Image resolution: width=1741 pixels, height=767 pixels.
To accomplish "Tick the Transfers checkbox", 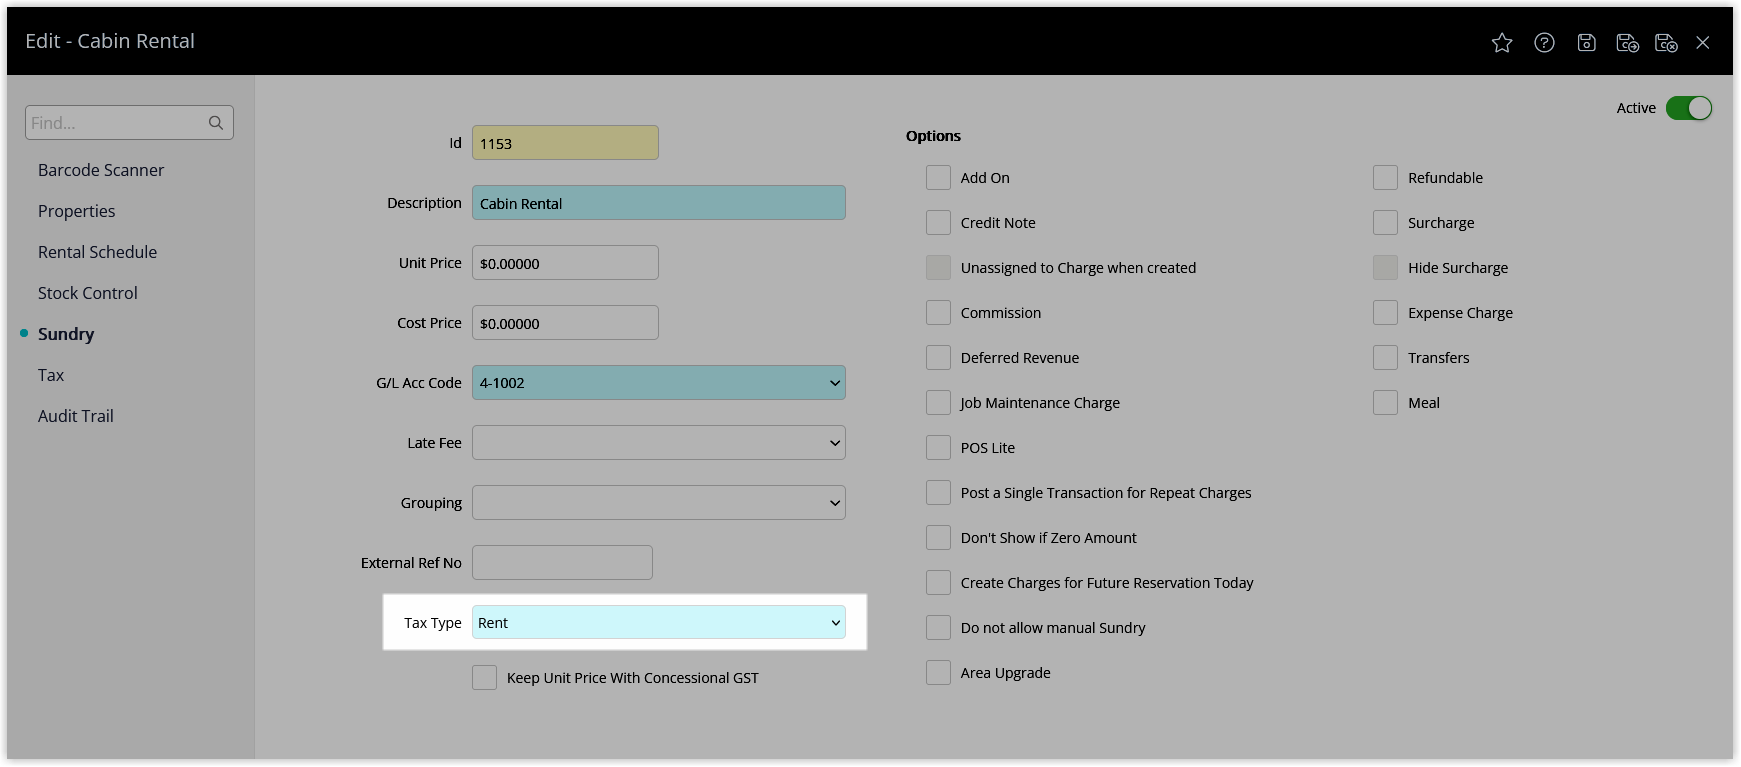I will [1385, 358].
